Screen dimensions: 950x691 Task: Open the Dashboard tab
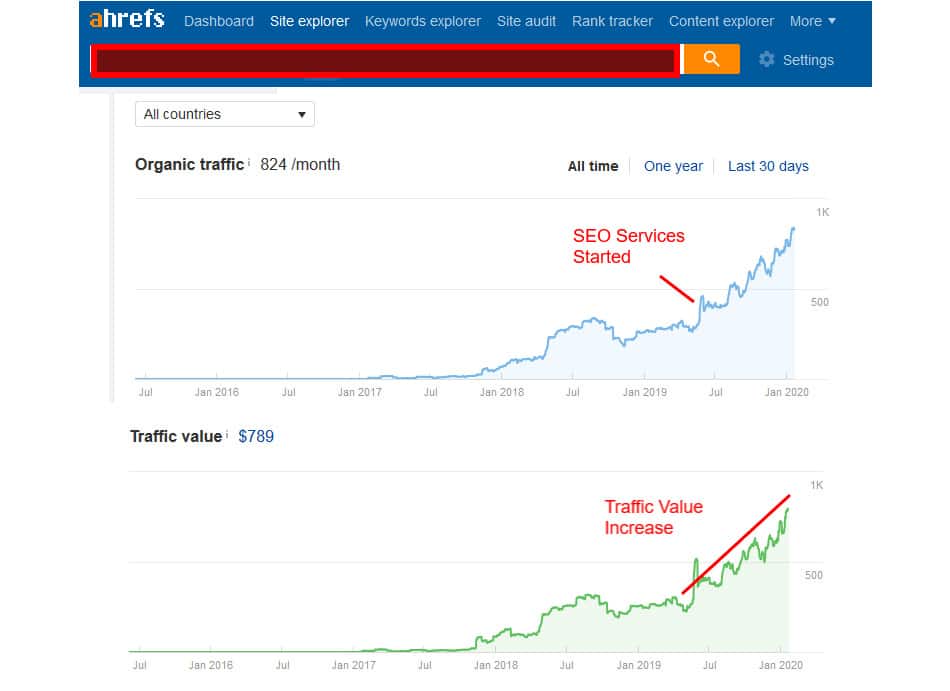click(219, 21)
